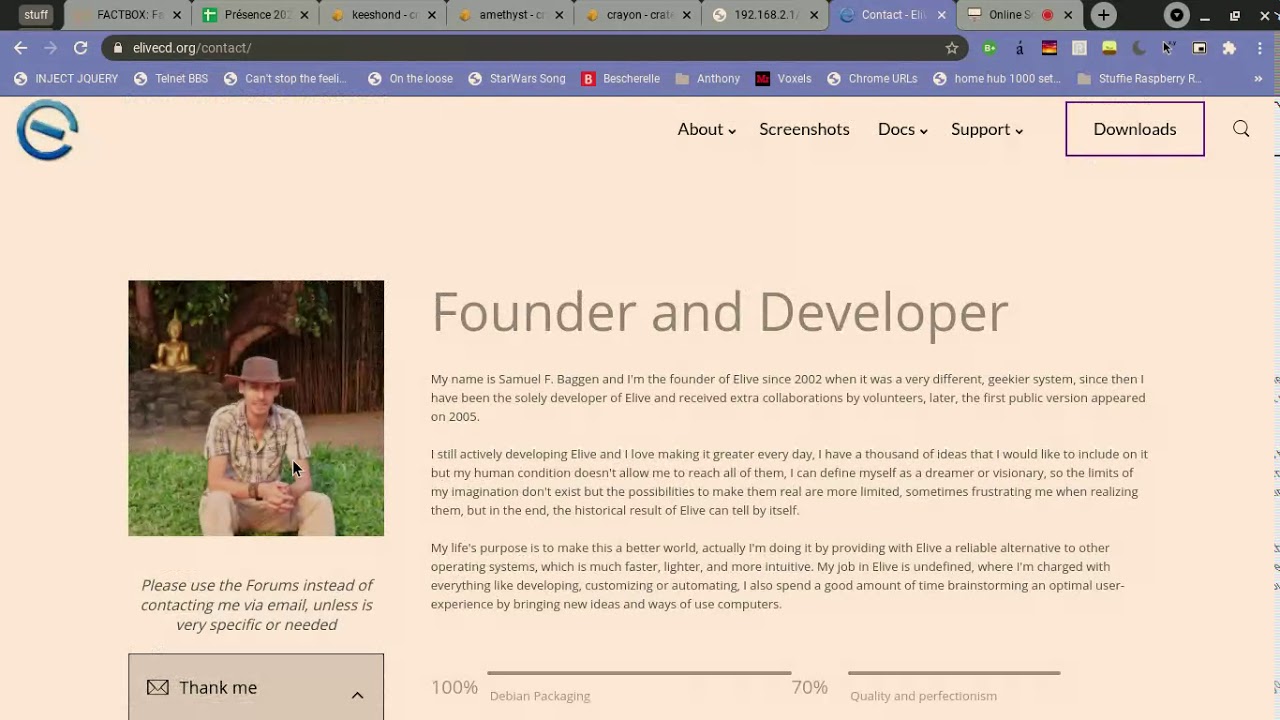Collapse the Thank me panel chevron
This screenshot has height=720, width=1280.
pyautogui.click(x=357, y=695)
